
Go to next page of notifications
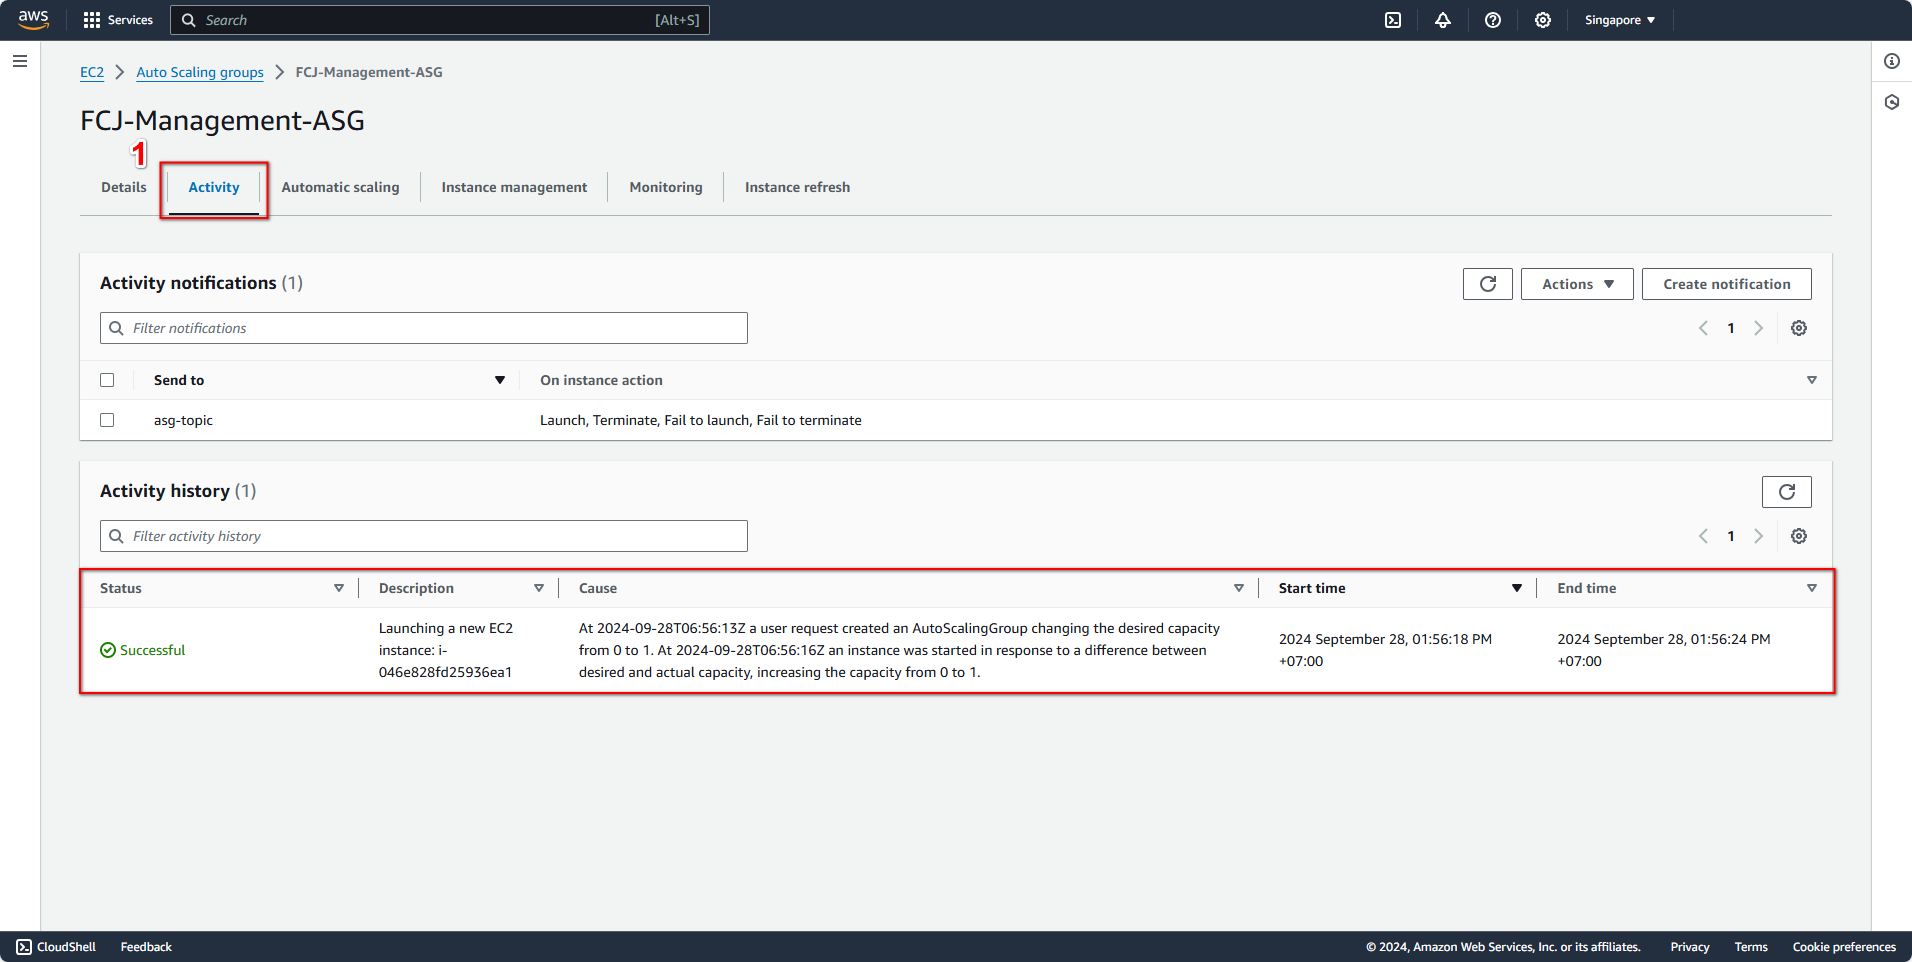1758,328
